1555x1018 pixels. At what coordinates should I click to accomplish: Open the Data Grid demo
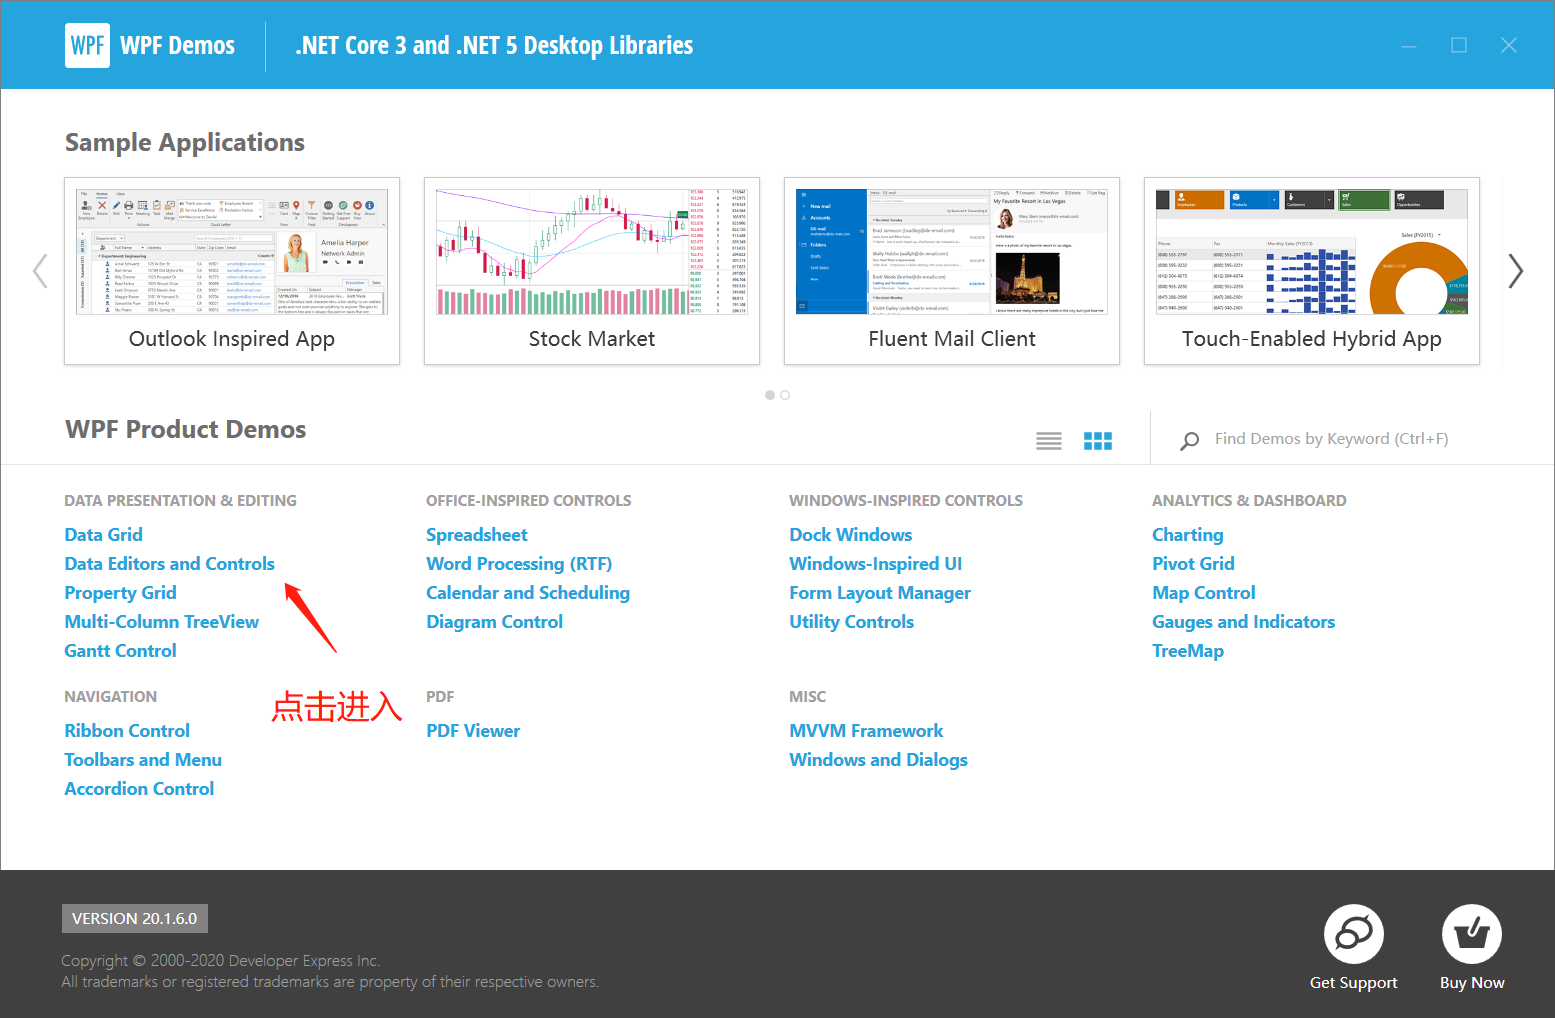[104, 535]
